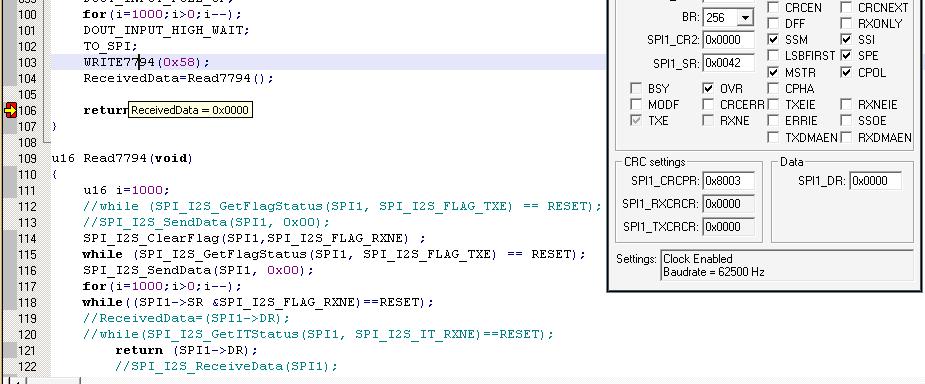Toggle the CPOL checkbox
This screenshot has height=384, width=925.
coord(847,73)
